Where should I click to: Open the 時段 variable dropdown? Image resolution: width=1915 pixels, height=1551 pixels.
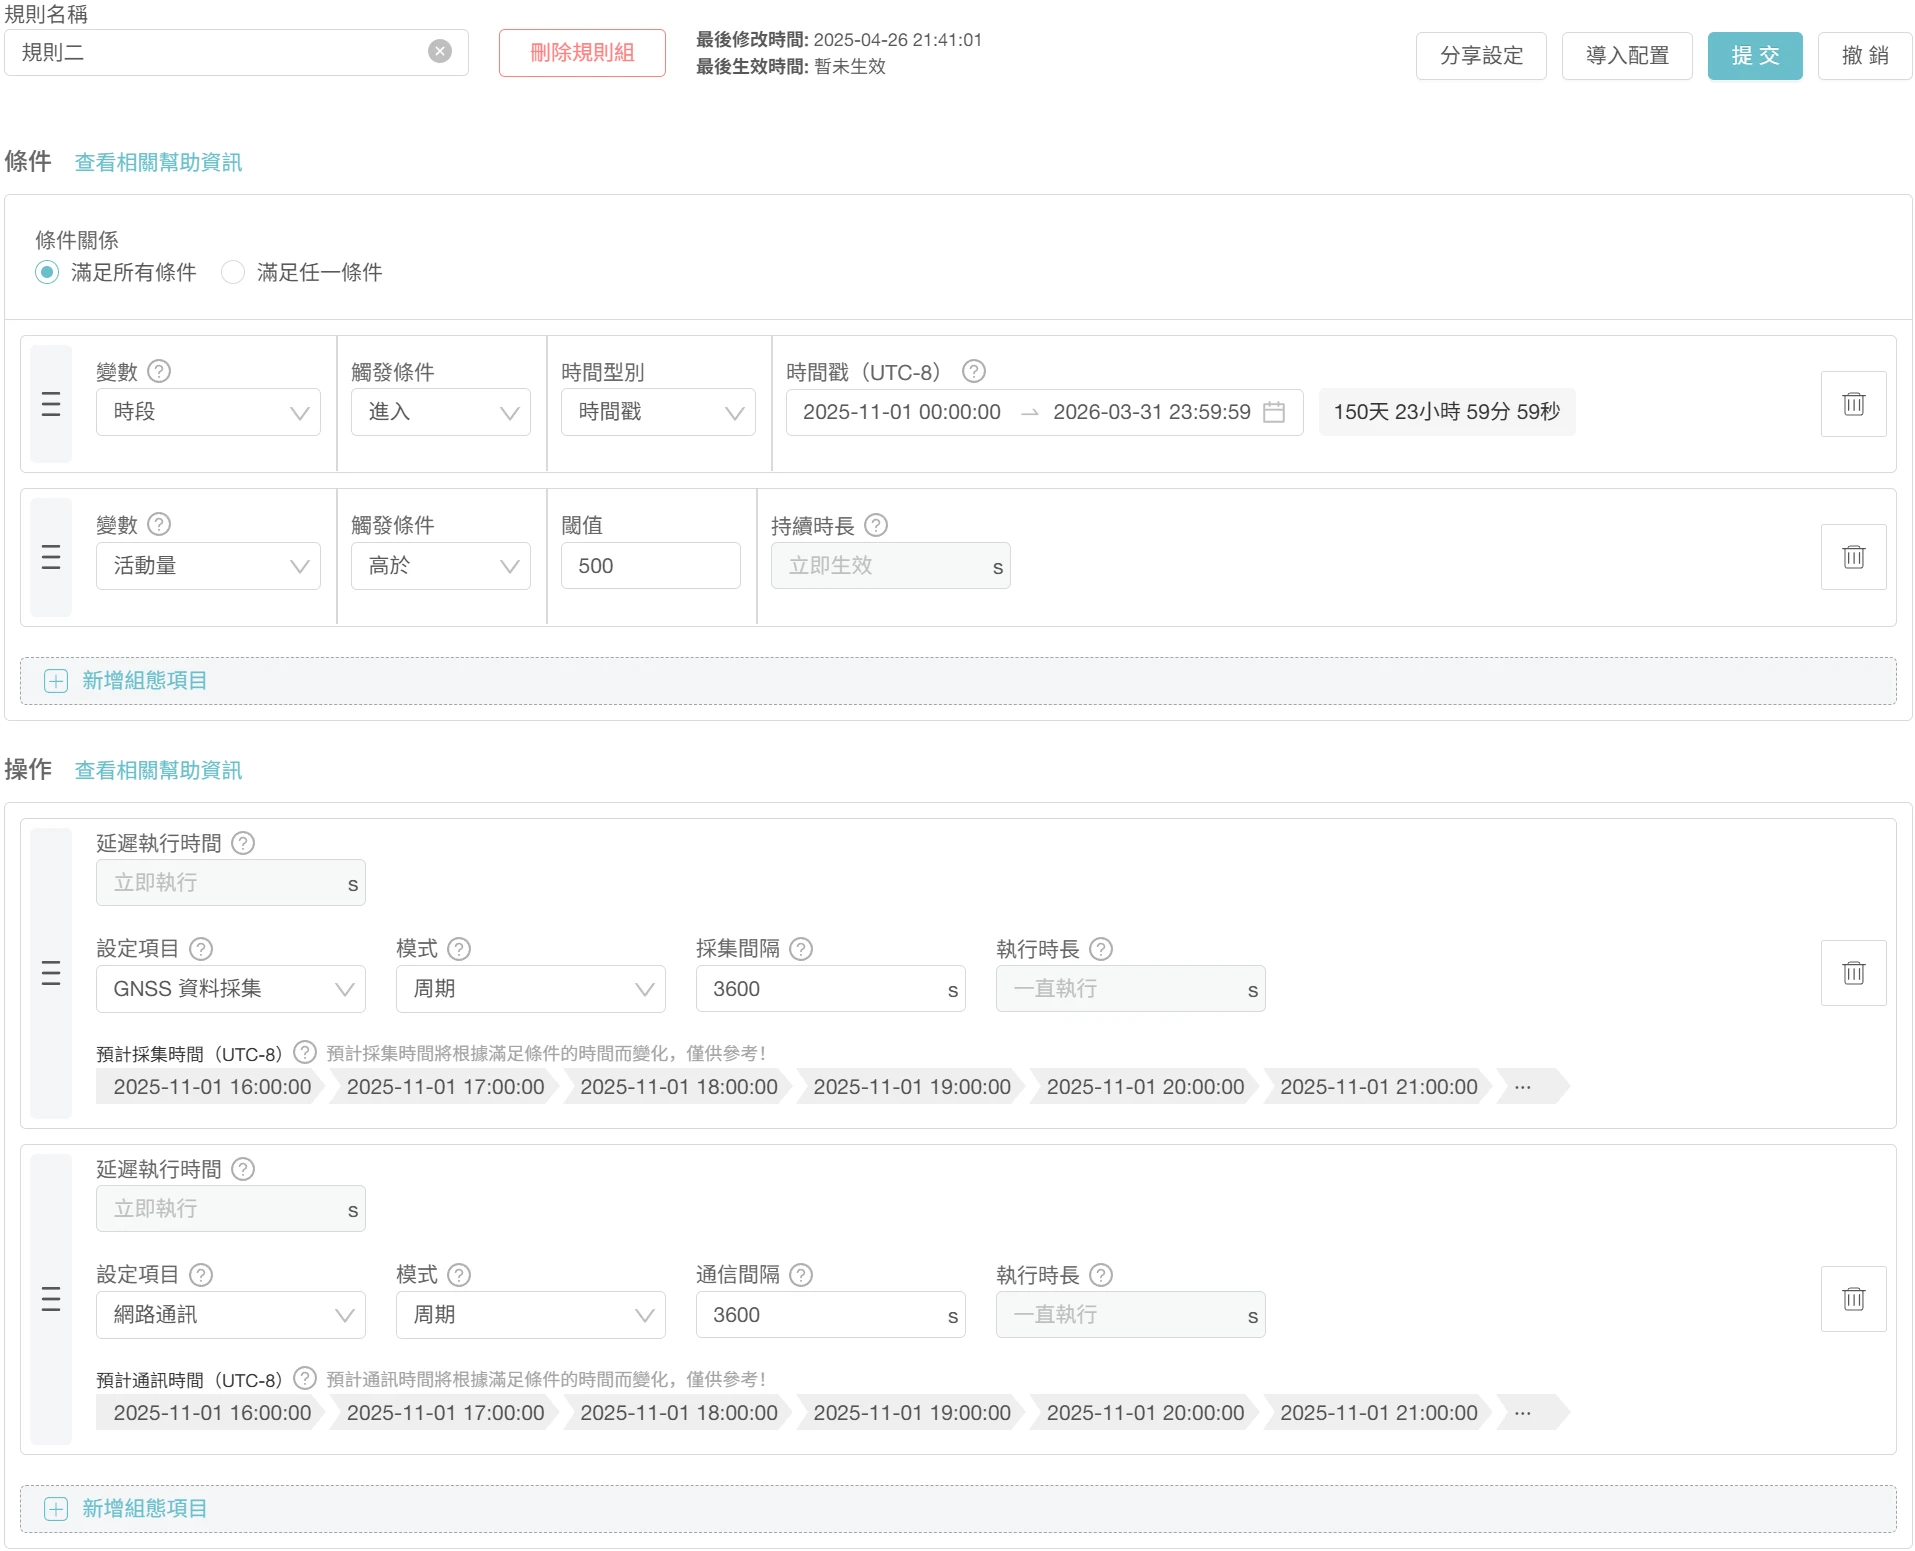click(208, 412)
